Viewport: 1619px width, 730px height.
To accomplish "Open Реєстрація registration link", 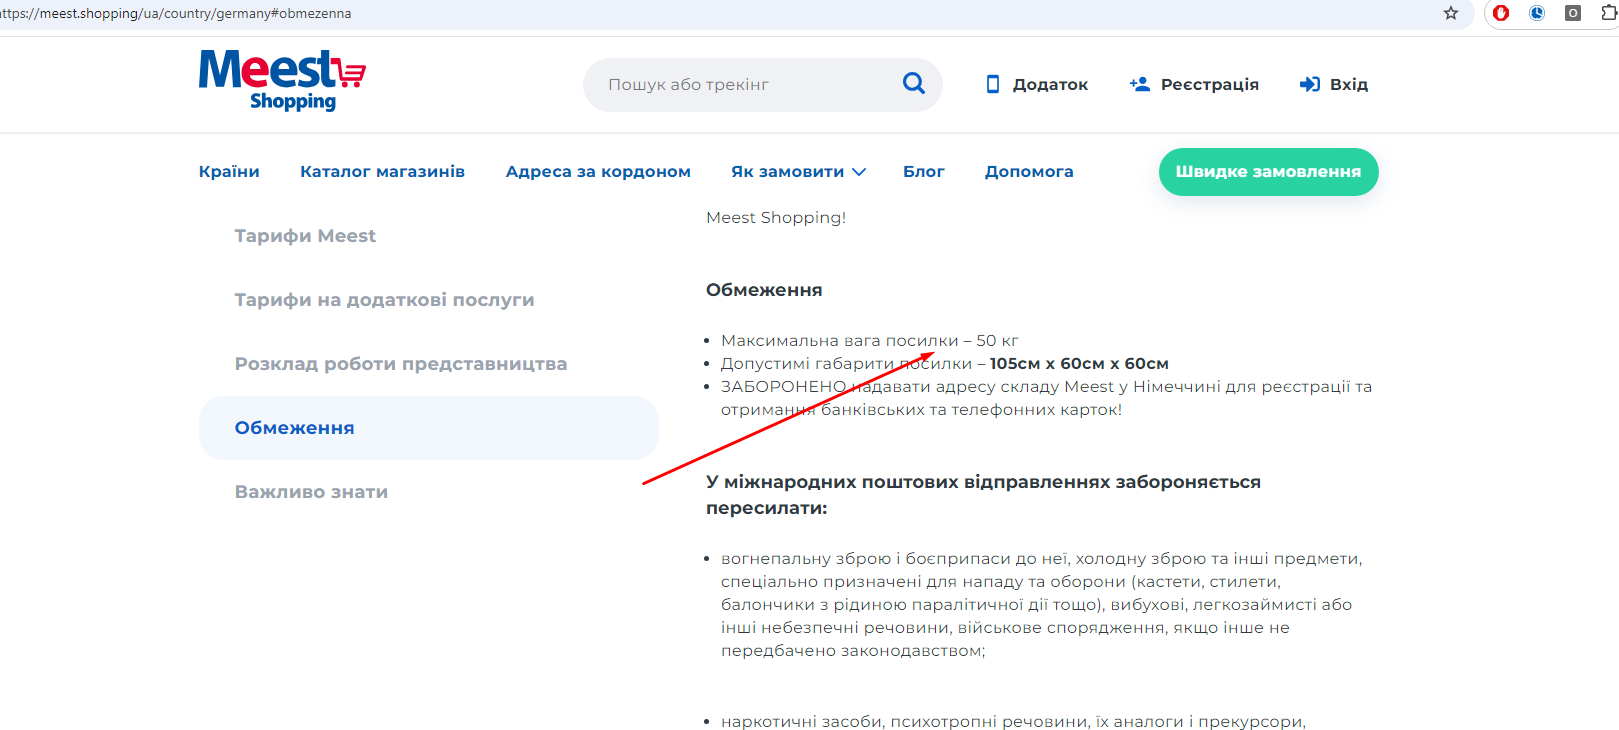I will click(1194, 84).
